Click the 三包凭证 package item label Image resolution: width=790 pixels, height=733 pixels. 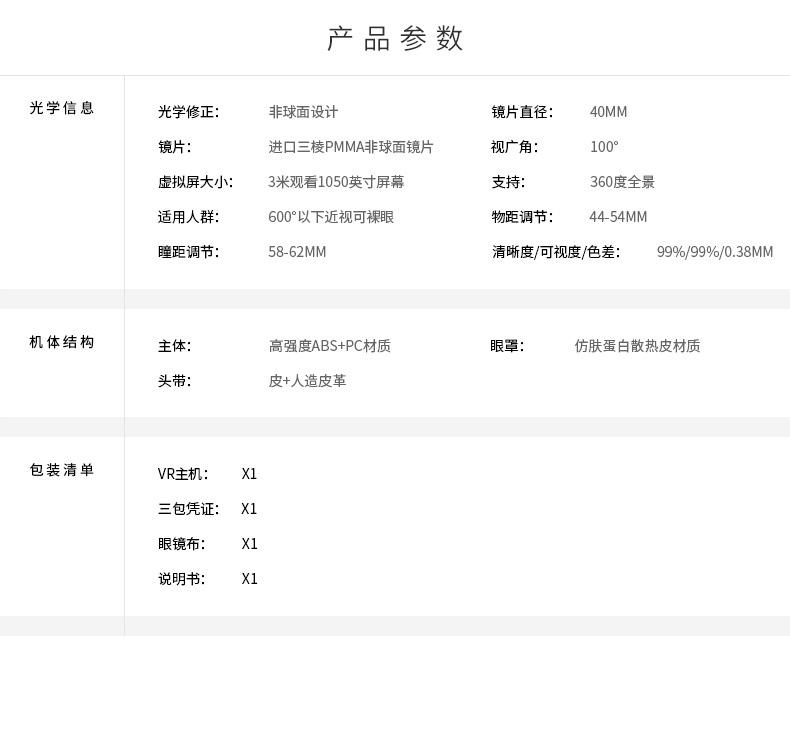pos(188,509)
